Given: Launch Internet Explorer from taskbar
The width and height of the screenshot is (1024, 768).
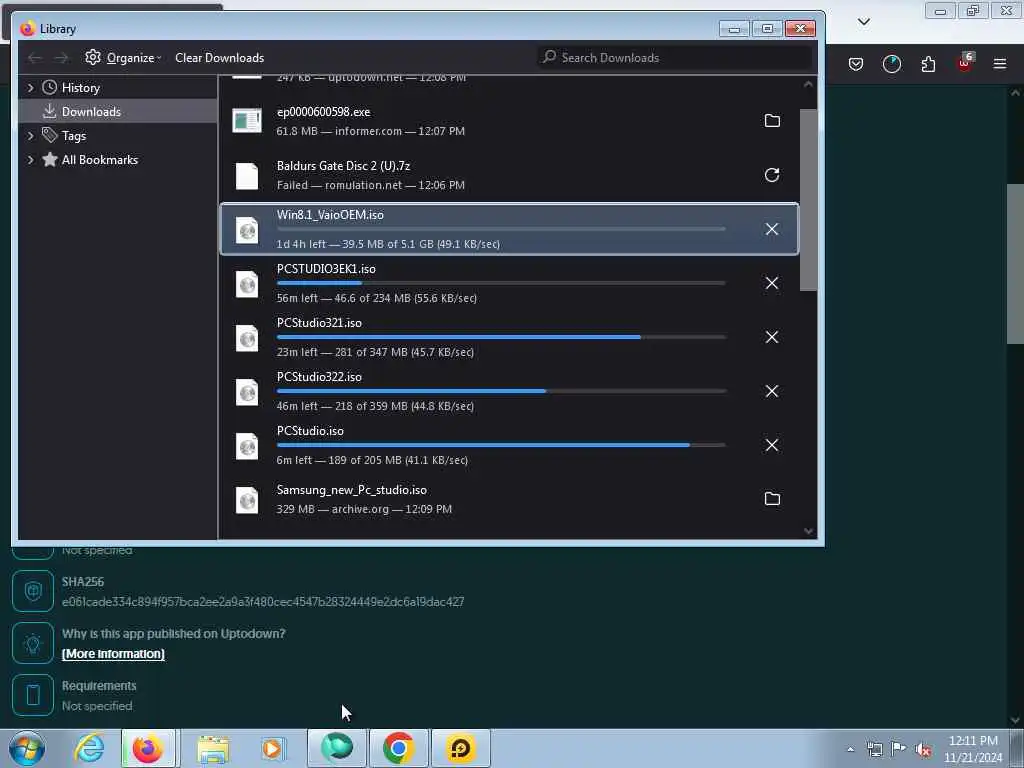Looking at the screenshot, I should coord(89,748).
